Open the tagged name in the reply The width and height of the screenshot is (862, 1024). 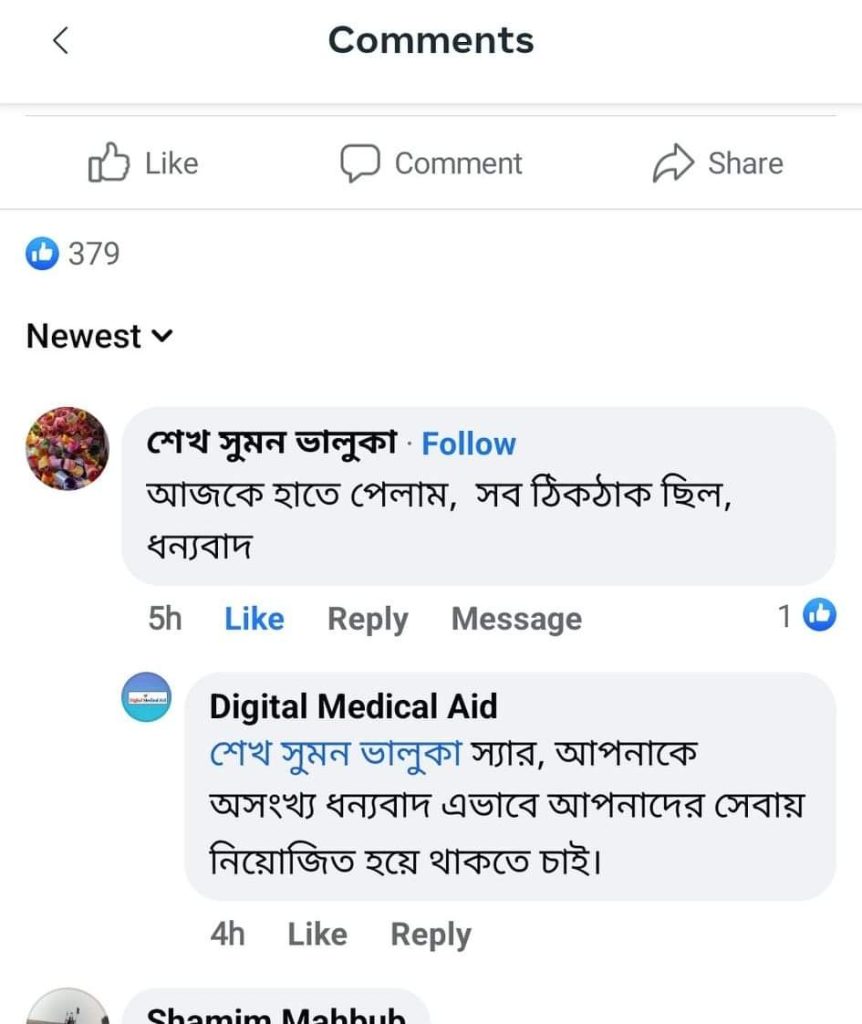pos(335,755)
